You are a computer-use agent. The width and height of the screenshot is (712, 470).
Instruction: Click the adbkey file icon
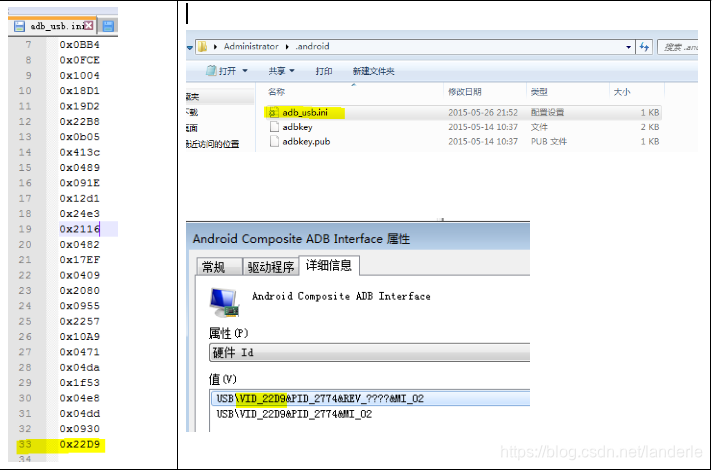tap(274, 127)
